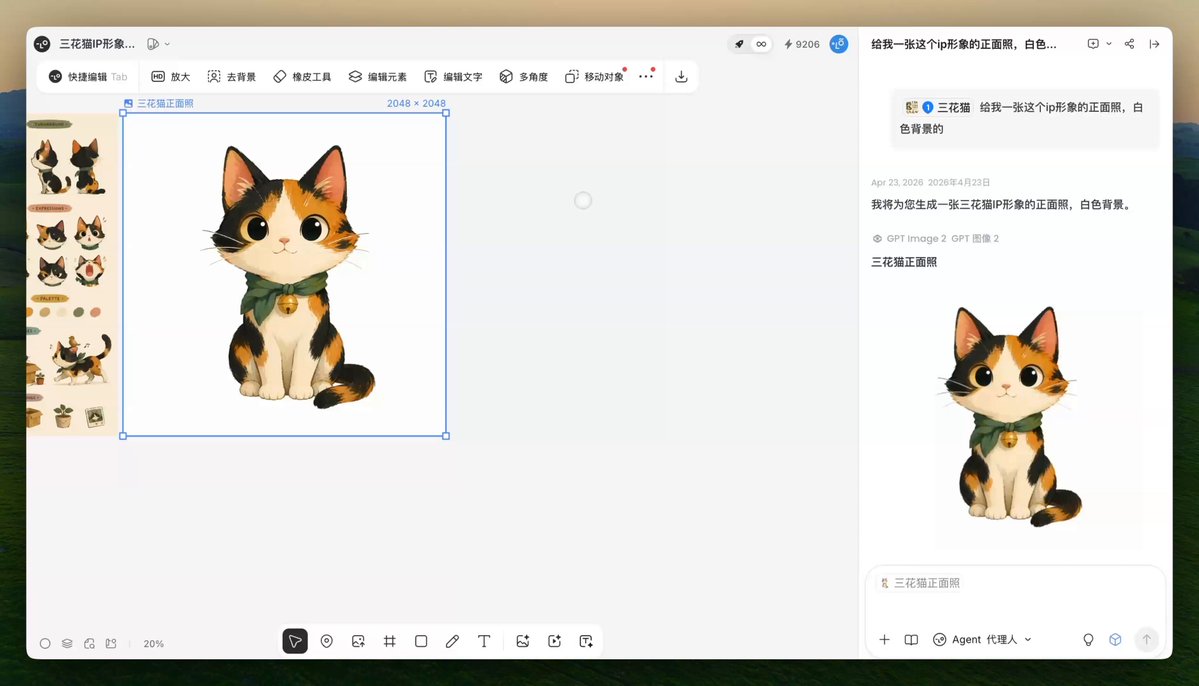Click the send arrow button
Image resolution: width=1199 pixels, height=686 pixels.
(1146, 639)
